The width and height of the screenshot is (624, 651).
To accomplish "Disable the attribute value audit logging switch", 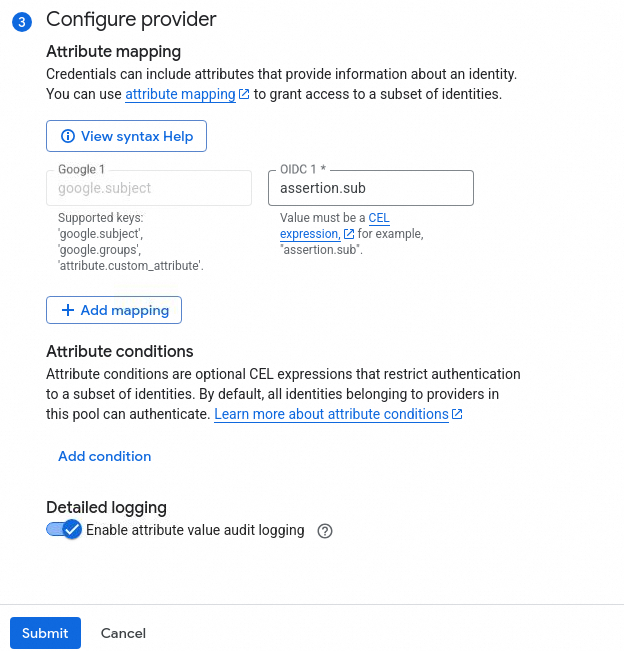I will (x=63, y=530).
